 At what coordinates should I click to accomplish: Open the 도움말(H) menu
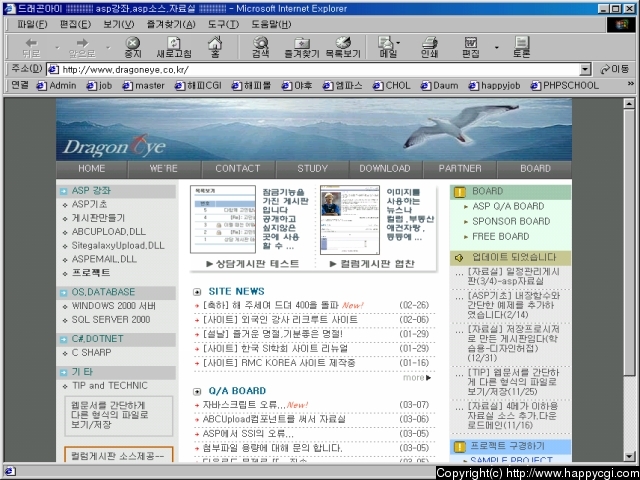[271, 24]
